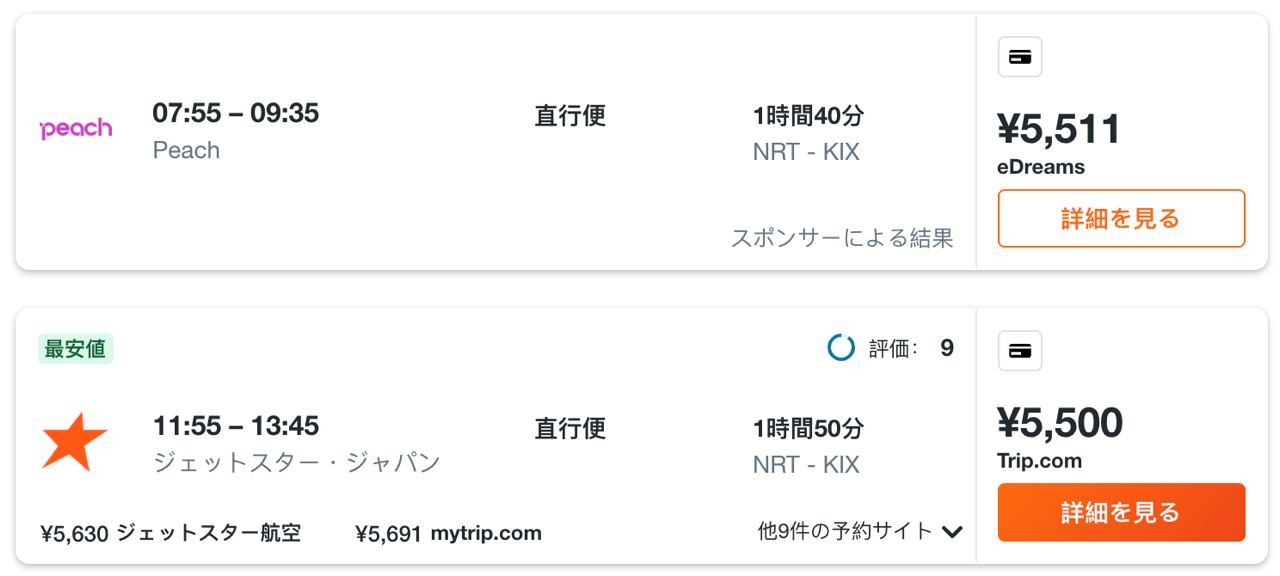The width and height of the screenshot is (1280, 576).
Task: Click スポンサーによる結果 sponsored label
Action: pyautogui.click(x=842, y=238)
